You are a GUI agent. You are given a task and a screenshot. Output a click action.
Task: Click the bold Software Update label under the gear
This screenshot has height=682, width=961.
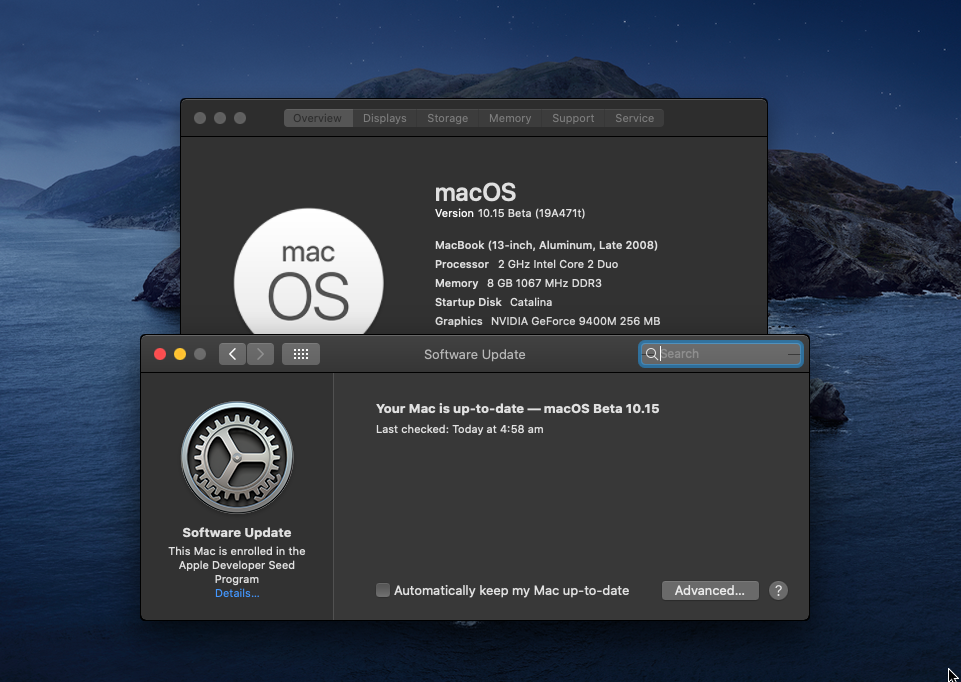click(237, 532)
